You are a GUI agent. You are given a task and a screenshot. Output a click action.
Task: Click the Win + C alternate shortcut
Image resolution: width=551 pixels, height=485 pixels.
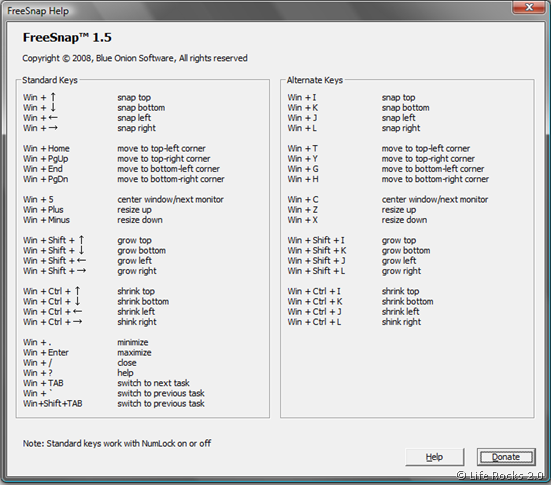(303, 199)
